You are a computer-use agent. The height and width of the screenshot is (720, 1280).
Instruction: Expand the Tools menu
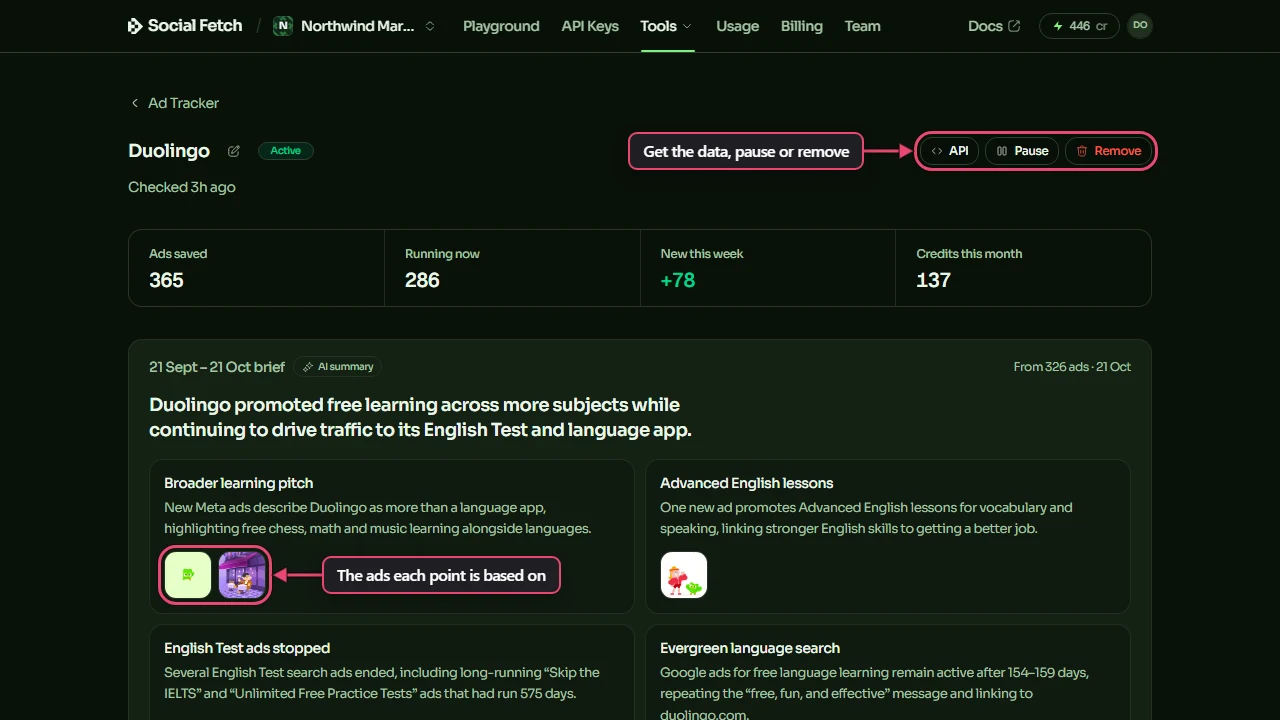[x=667, y=26]
